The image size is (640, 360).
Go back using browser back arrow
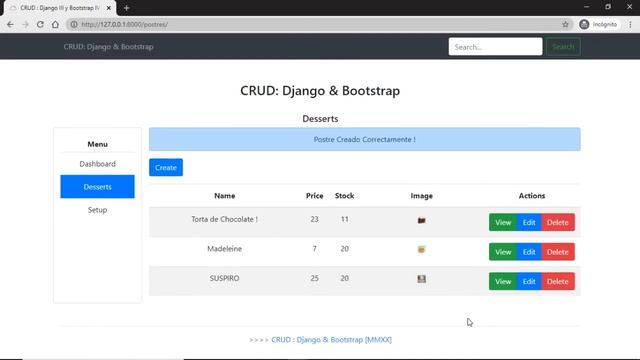pyautogui.click(x=10, y=24)
